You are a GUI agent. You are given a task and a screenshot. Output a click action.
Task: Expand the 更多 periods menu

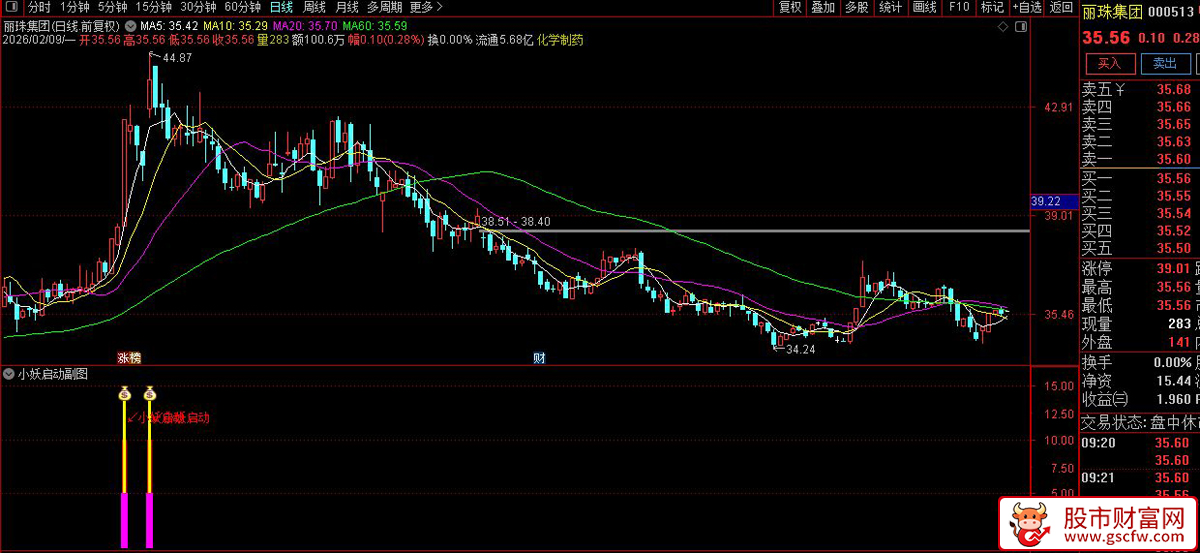coord(424,7)
